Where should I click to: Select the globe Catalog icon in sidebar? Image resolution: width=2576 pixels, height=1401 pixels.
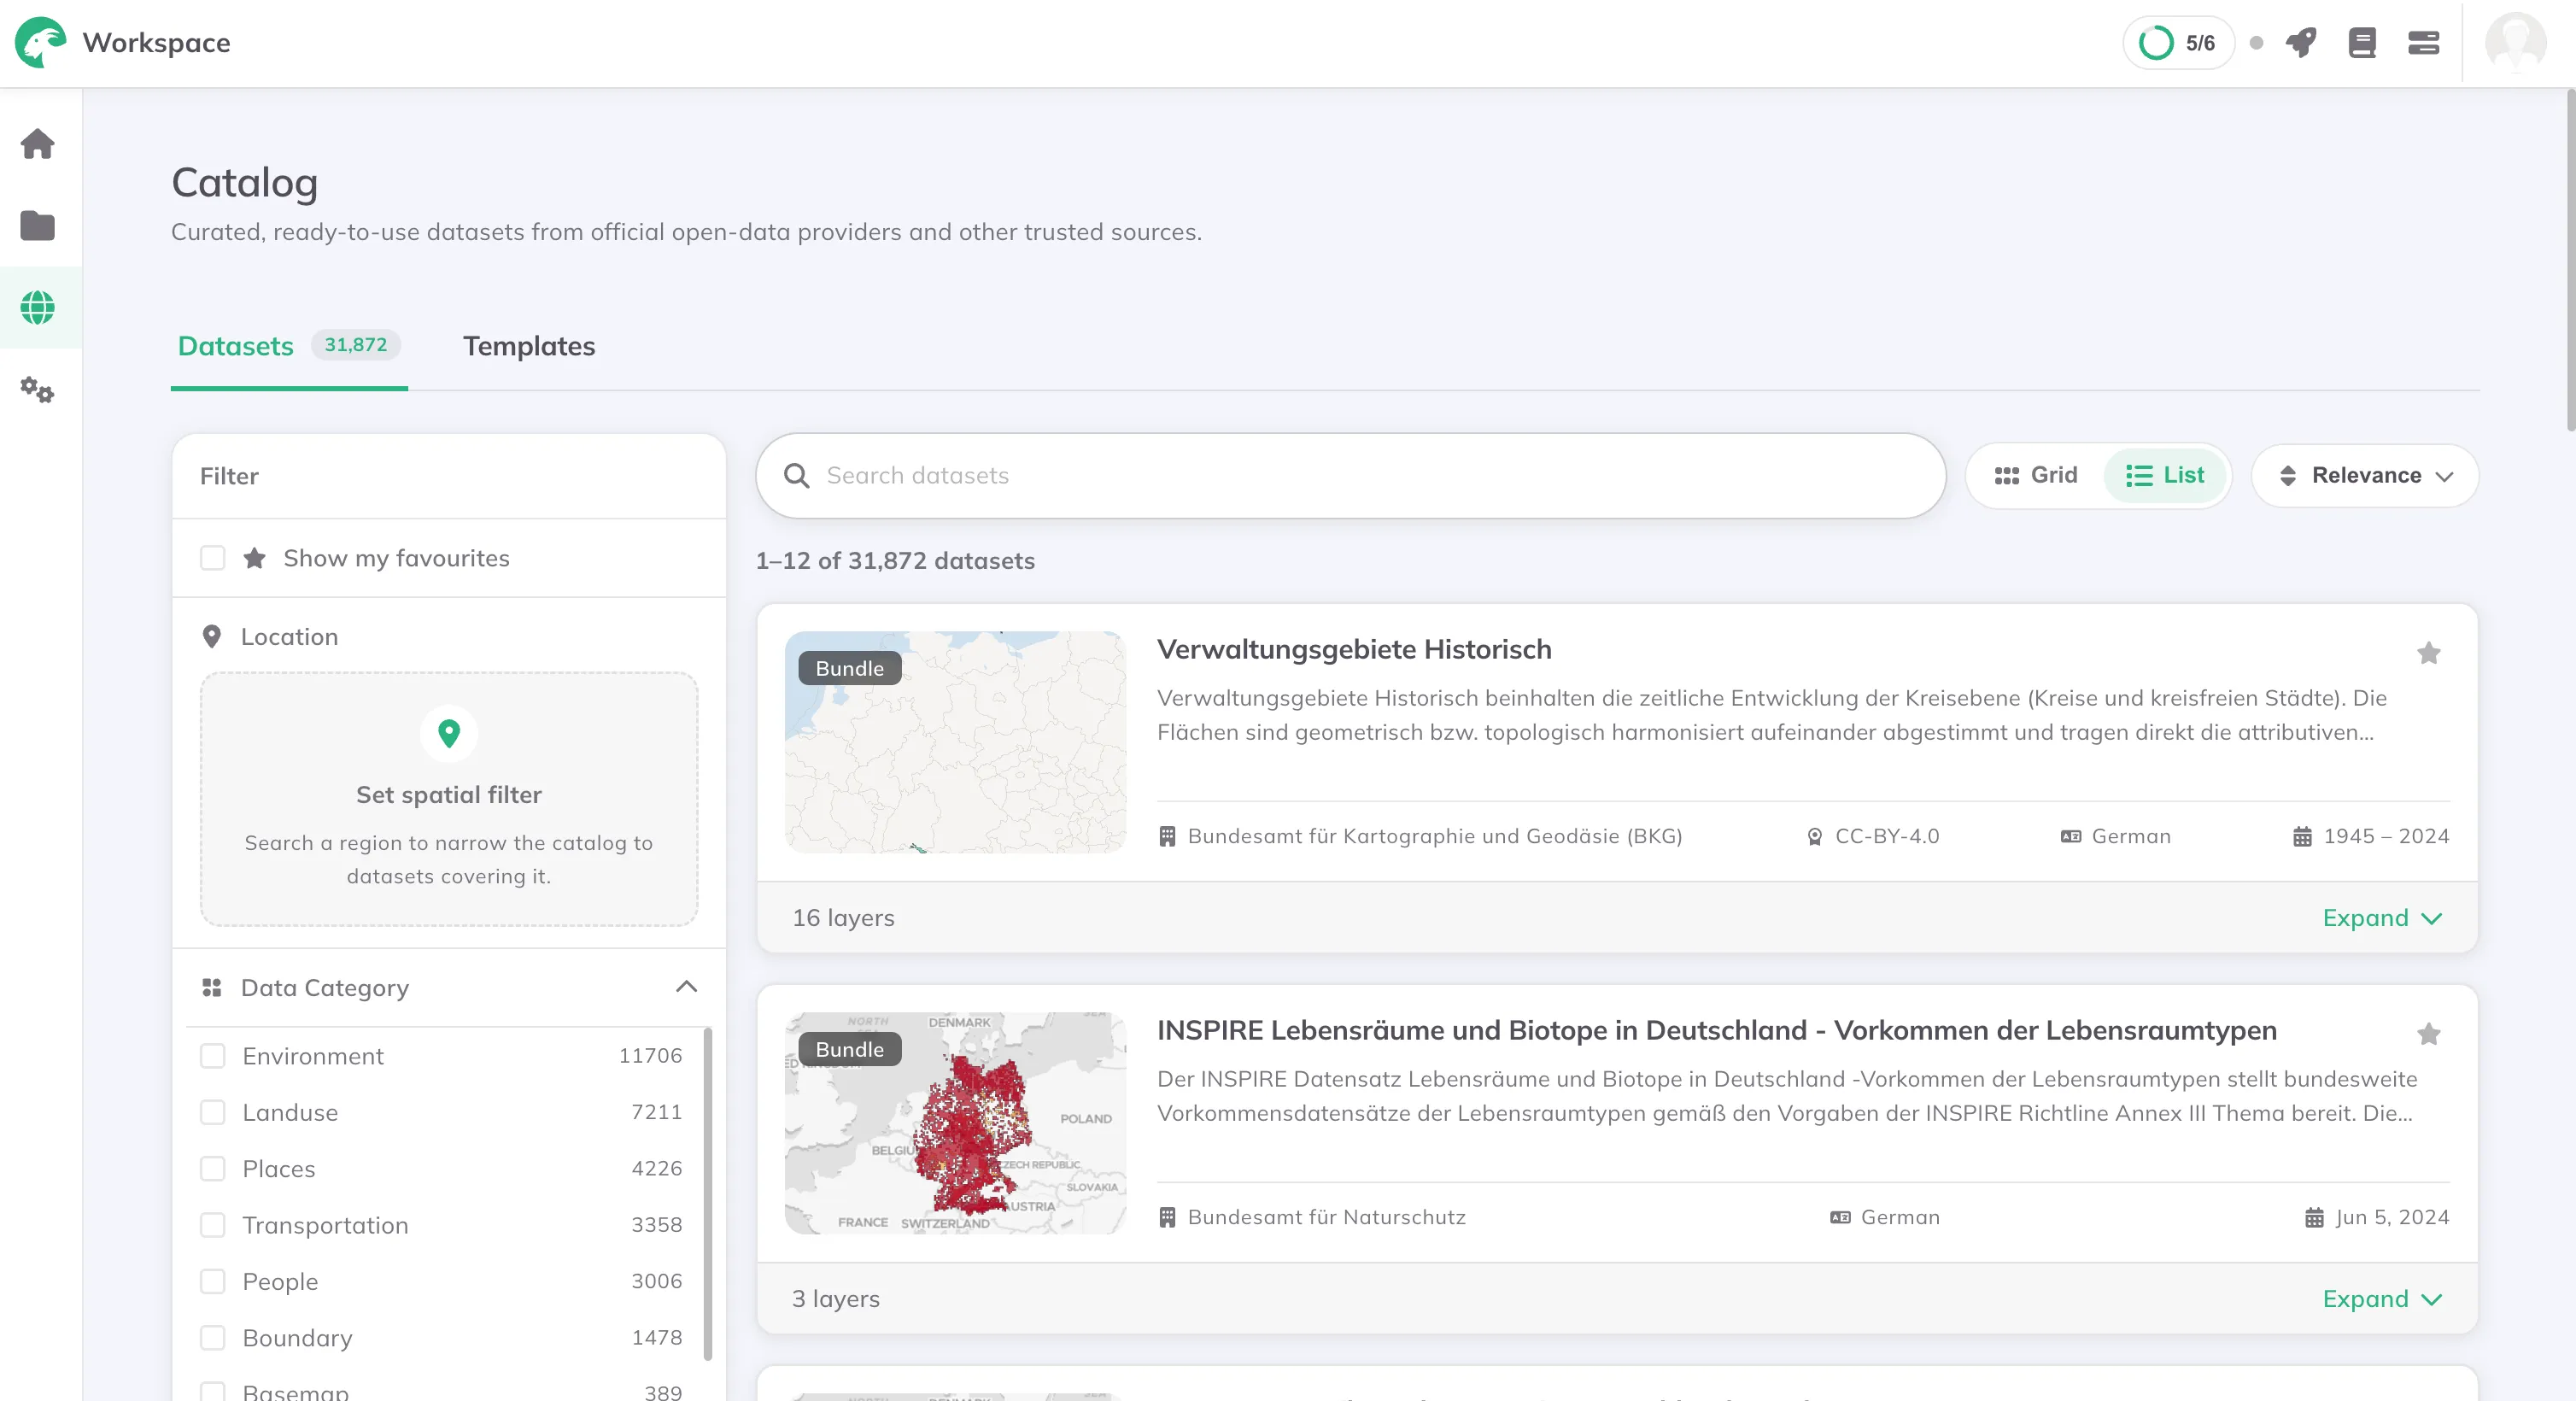(38, 308)
